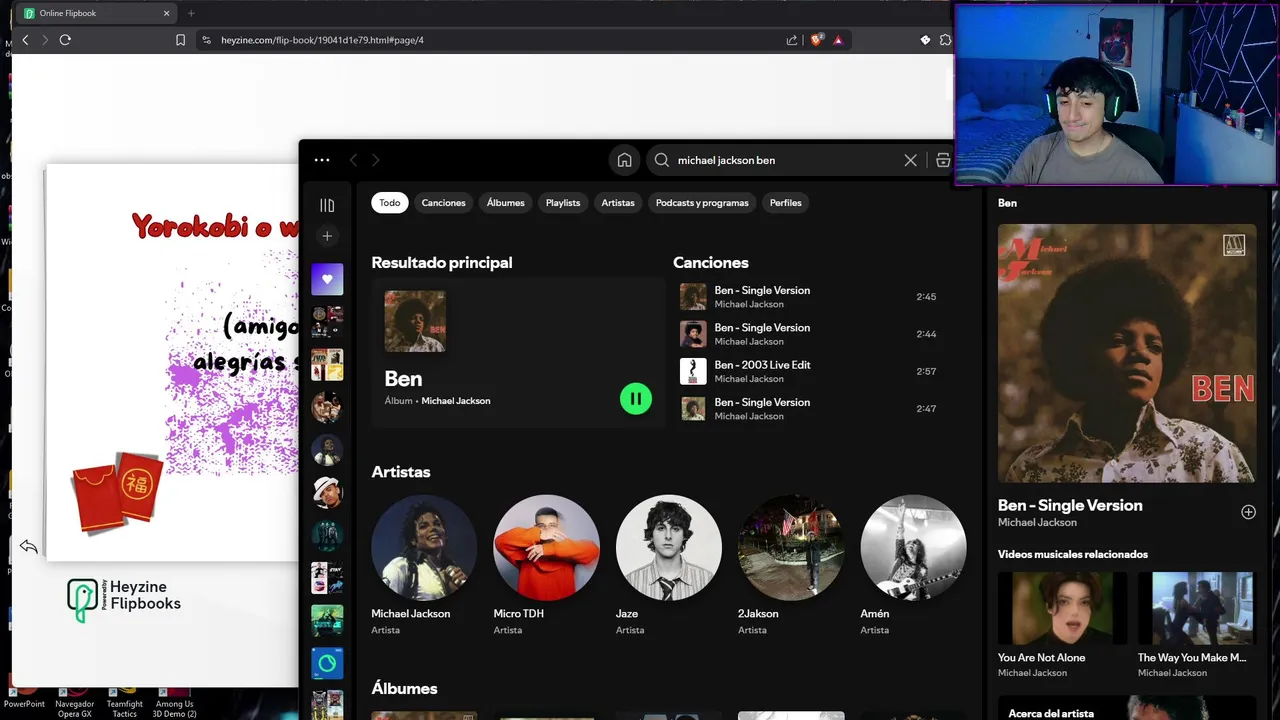Create new playlist plus icon

pyautogui.click(x=327, y=236)
